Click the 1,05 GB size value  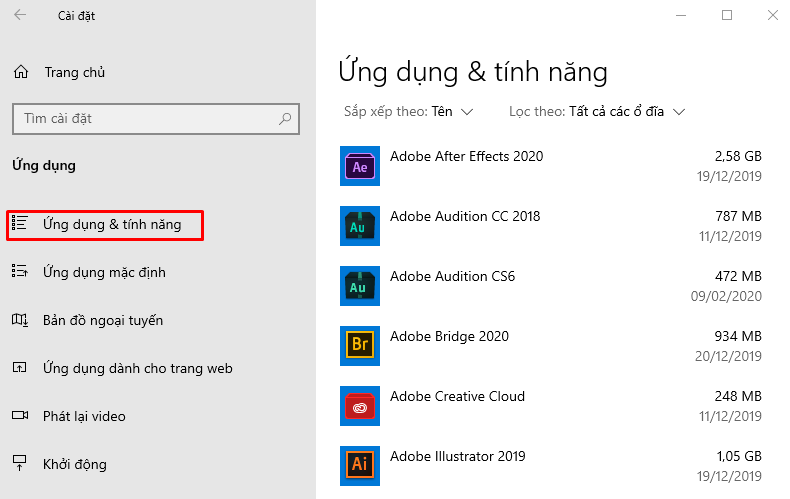739,456
